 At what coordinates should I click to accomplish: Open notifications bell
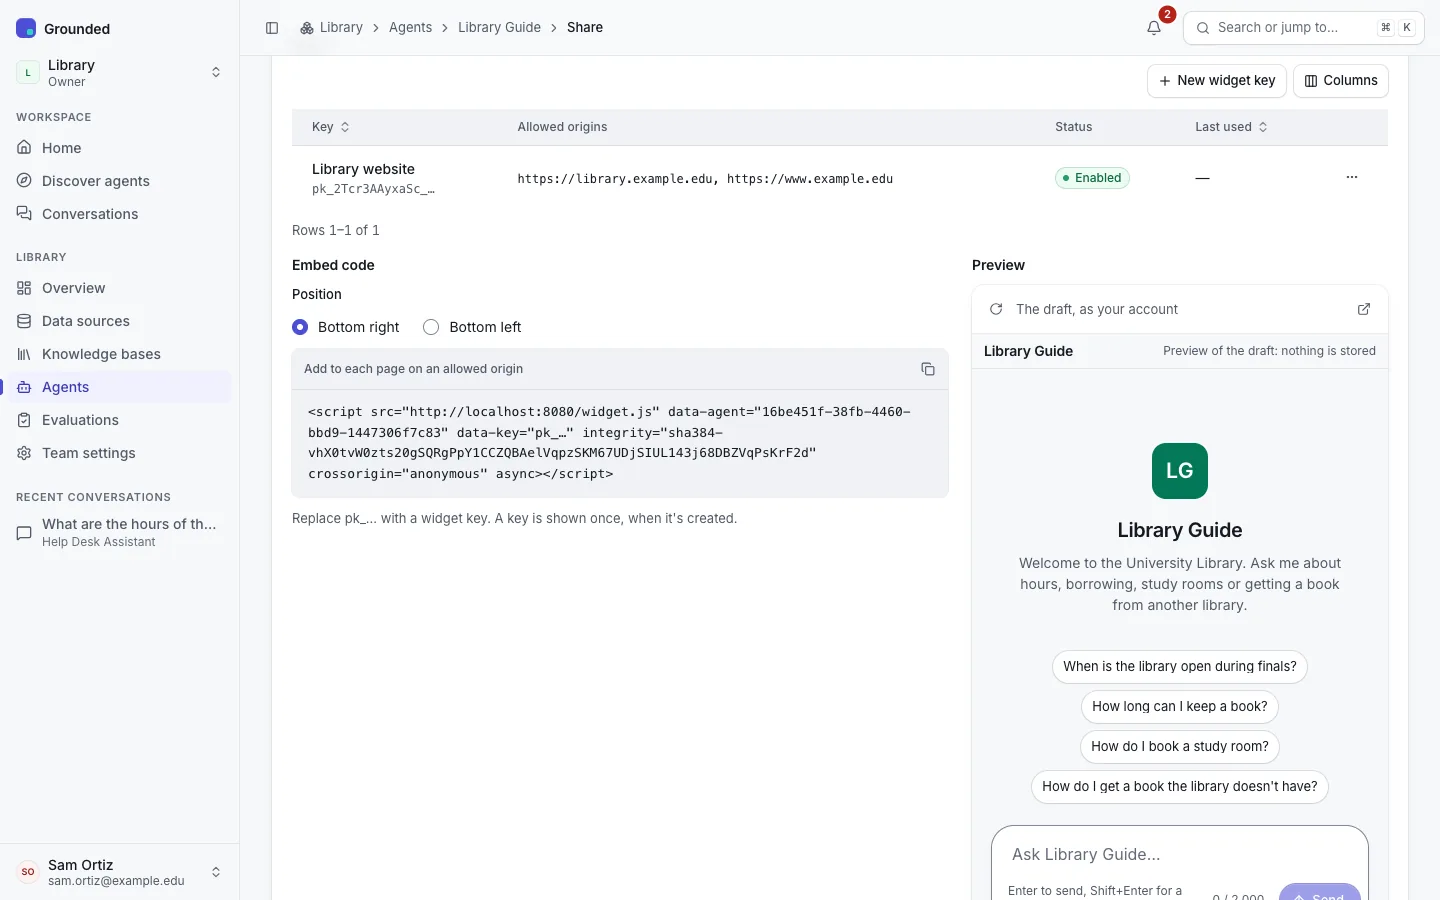(x=1154, y=28)
